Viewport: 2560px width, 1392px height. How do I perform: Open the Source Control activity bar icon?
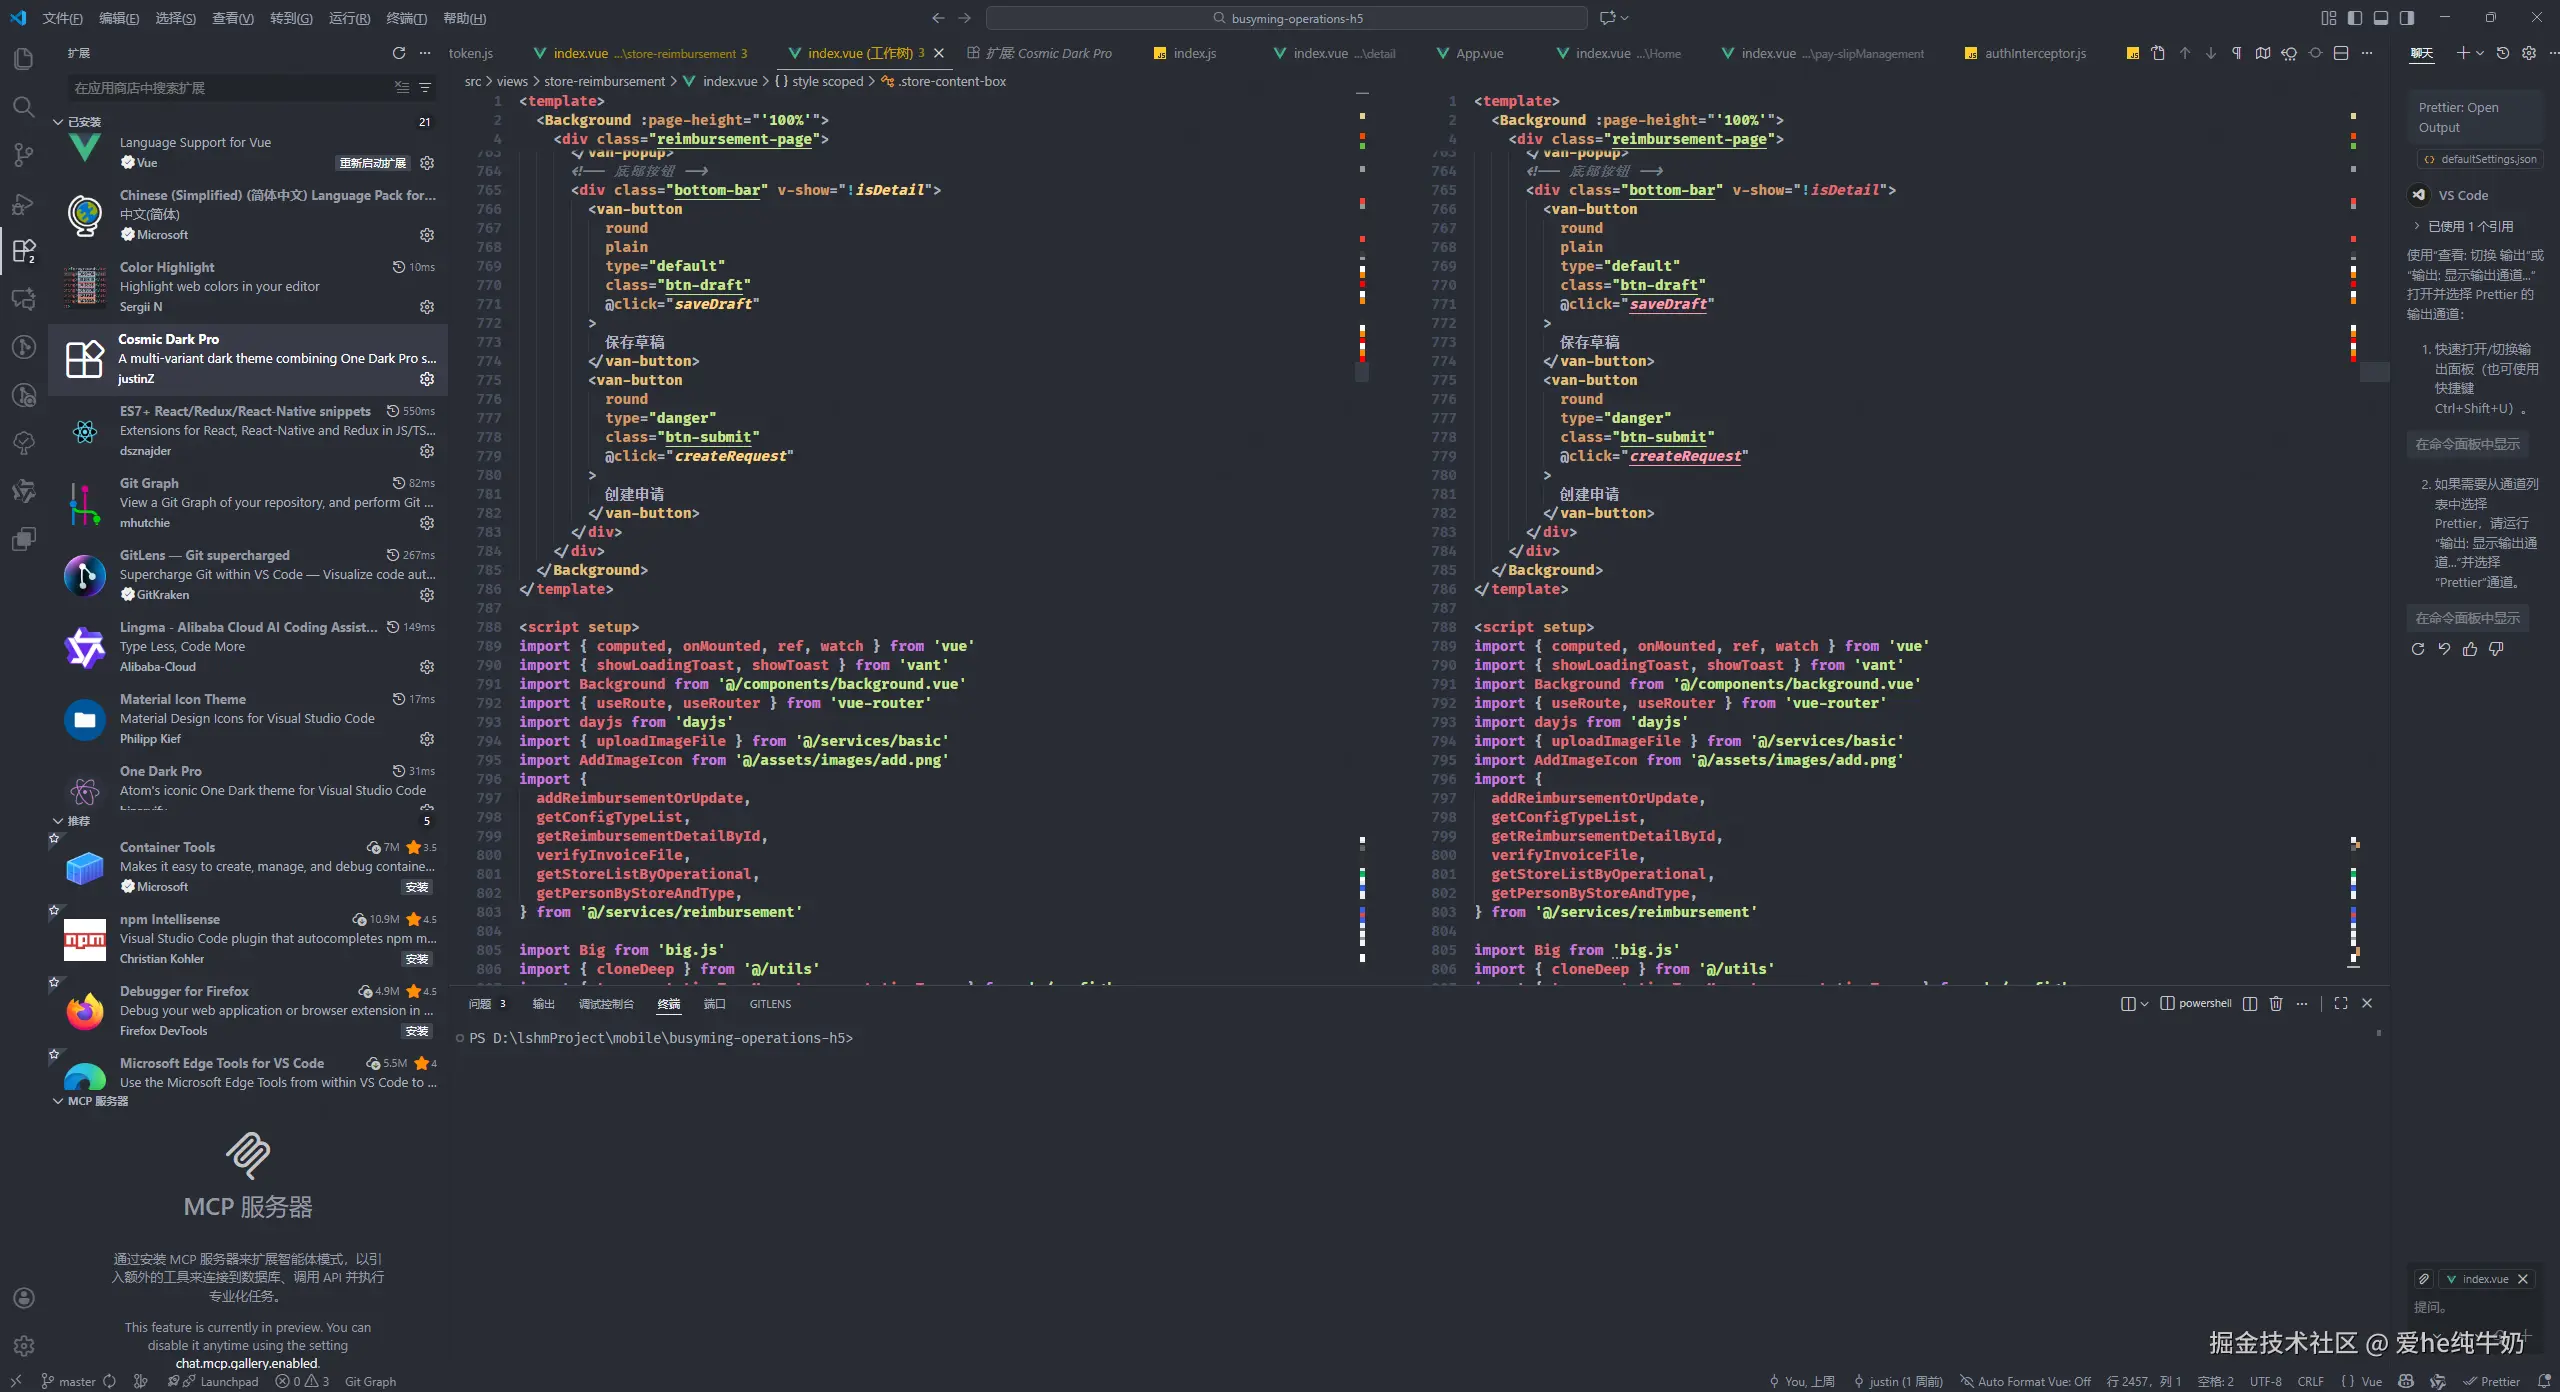click(23, 155)
